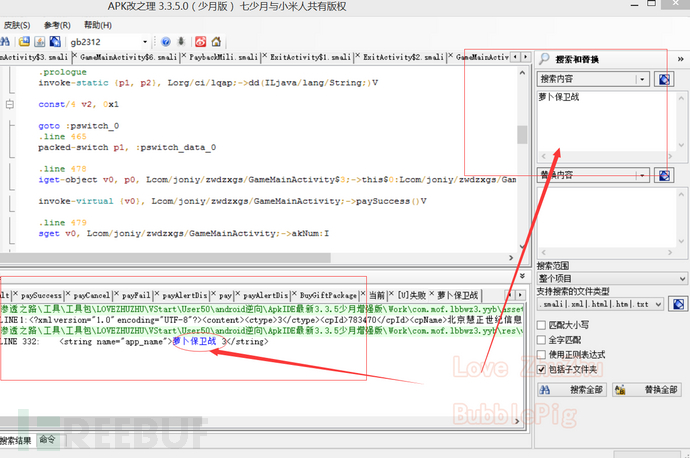Collapse the code fold marker by const/4
The width and height of the screenshot is (690, 458).
tap(9, 104)
